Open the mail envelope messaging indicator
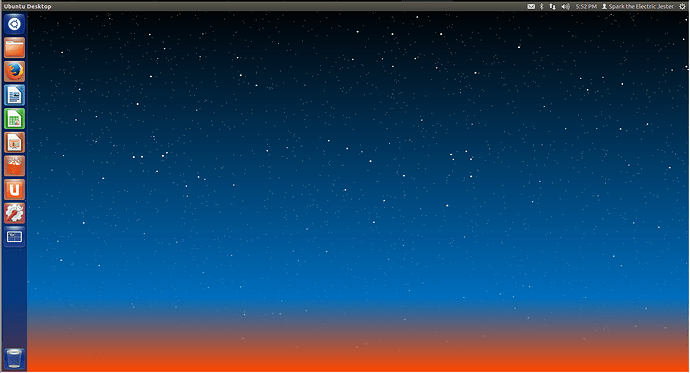This screenshot has width=690, height=373. (531, 7)
